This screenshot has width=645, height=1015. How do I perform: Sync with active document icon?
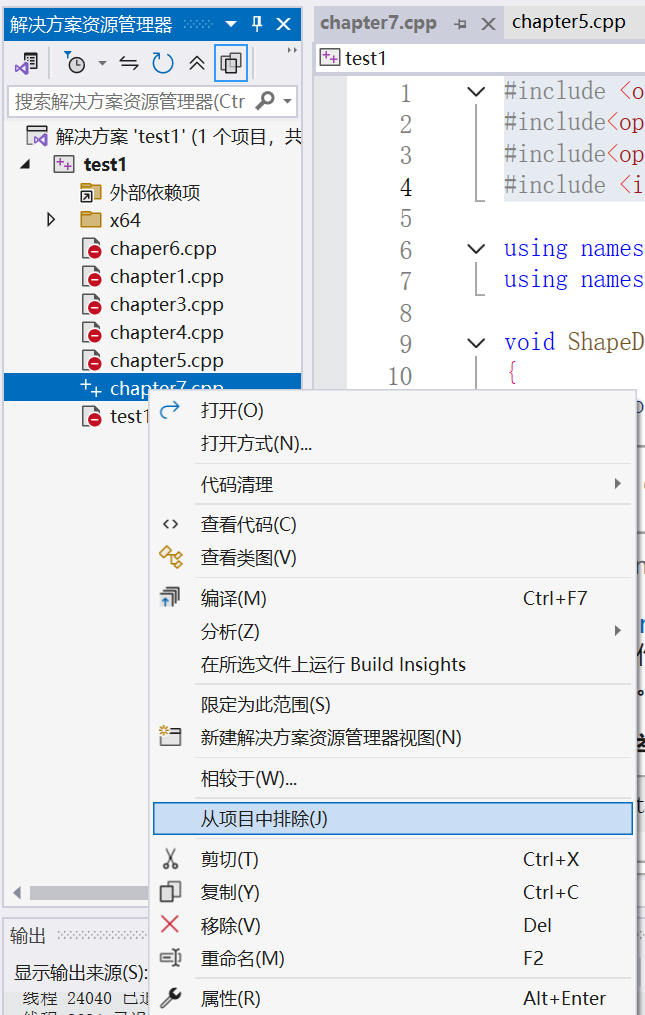129,63
